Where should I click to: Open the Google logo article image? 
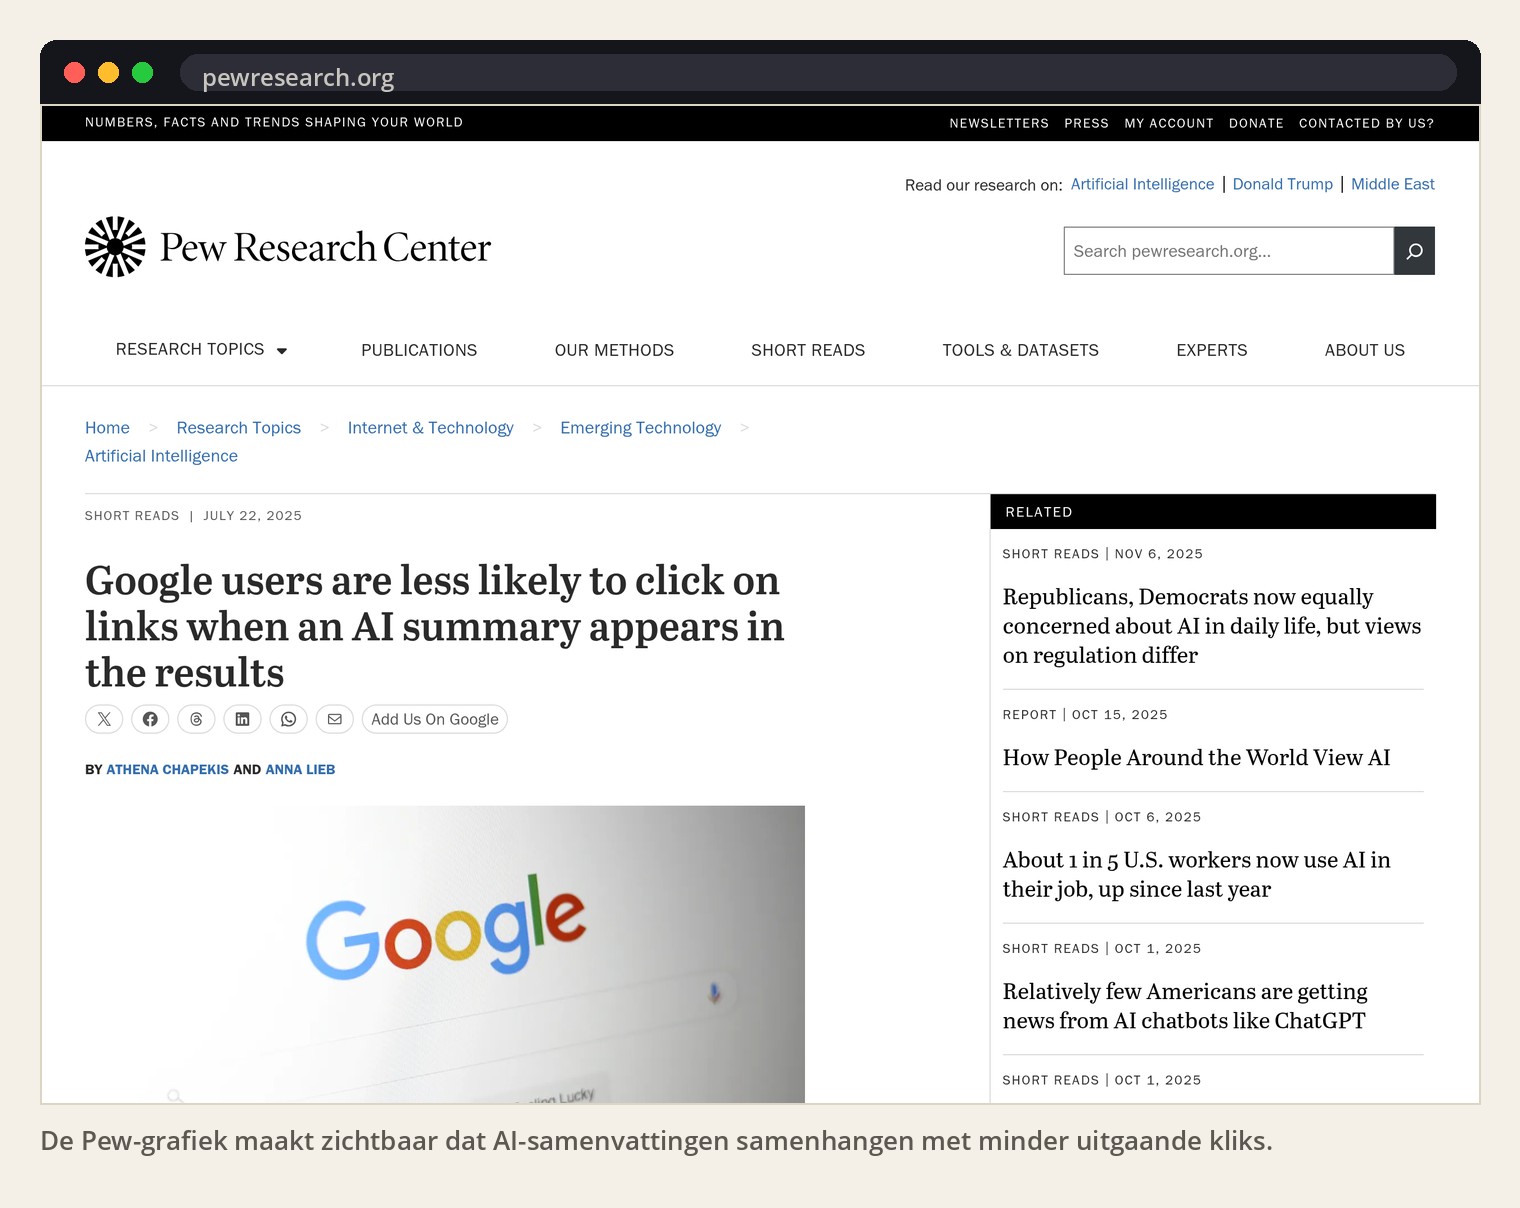click(445, 954)
